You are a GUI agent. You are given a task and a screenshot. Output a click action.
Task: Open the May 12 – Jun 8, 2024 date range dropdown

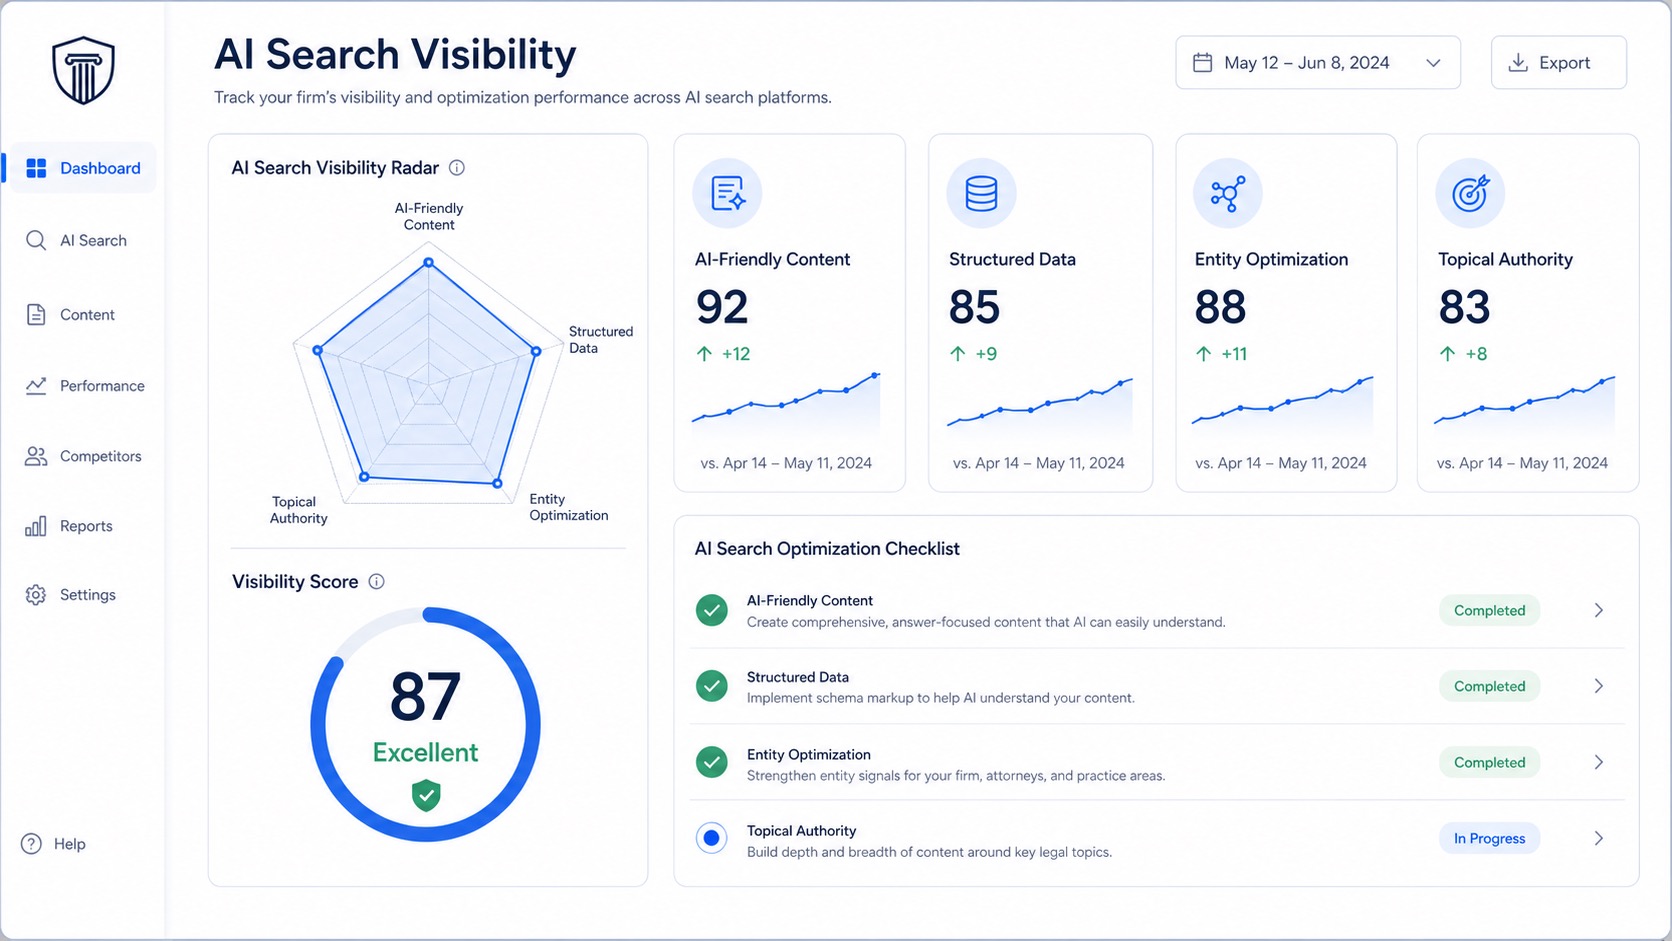coord(1318,62)
